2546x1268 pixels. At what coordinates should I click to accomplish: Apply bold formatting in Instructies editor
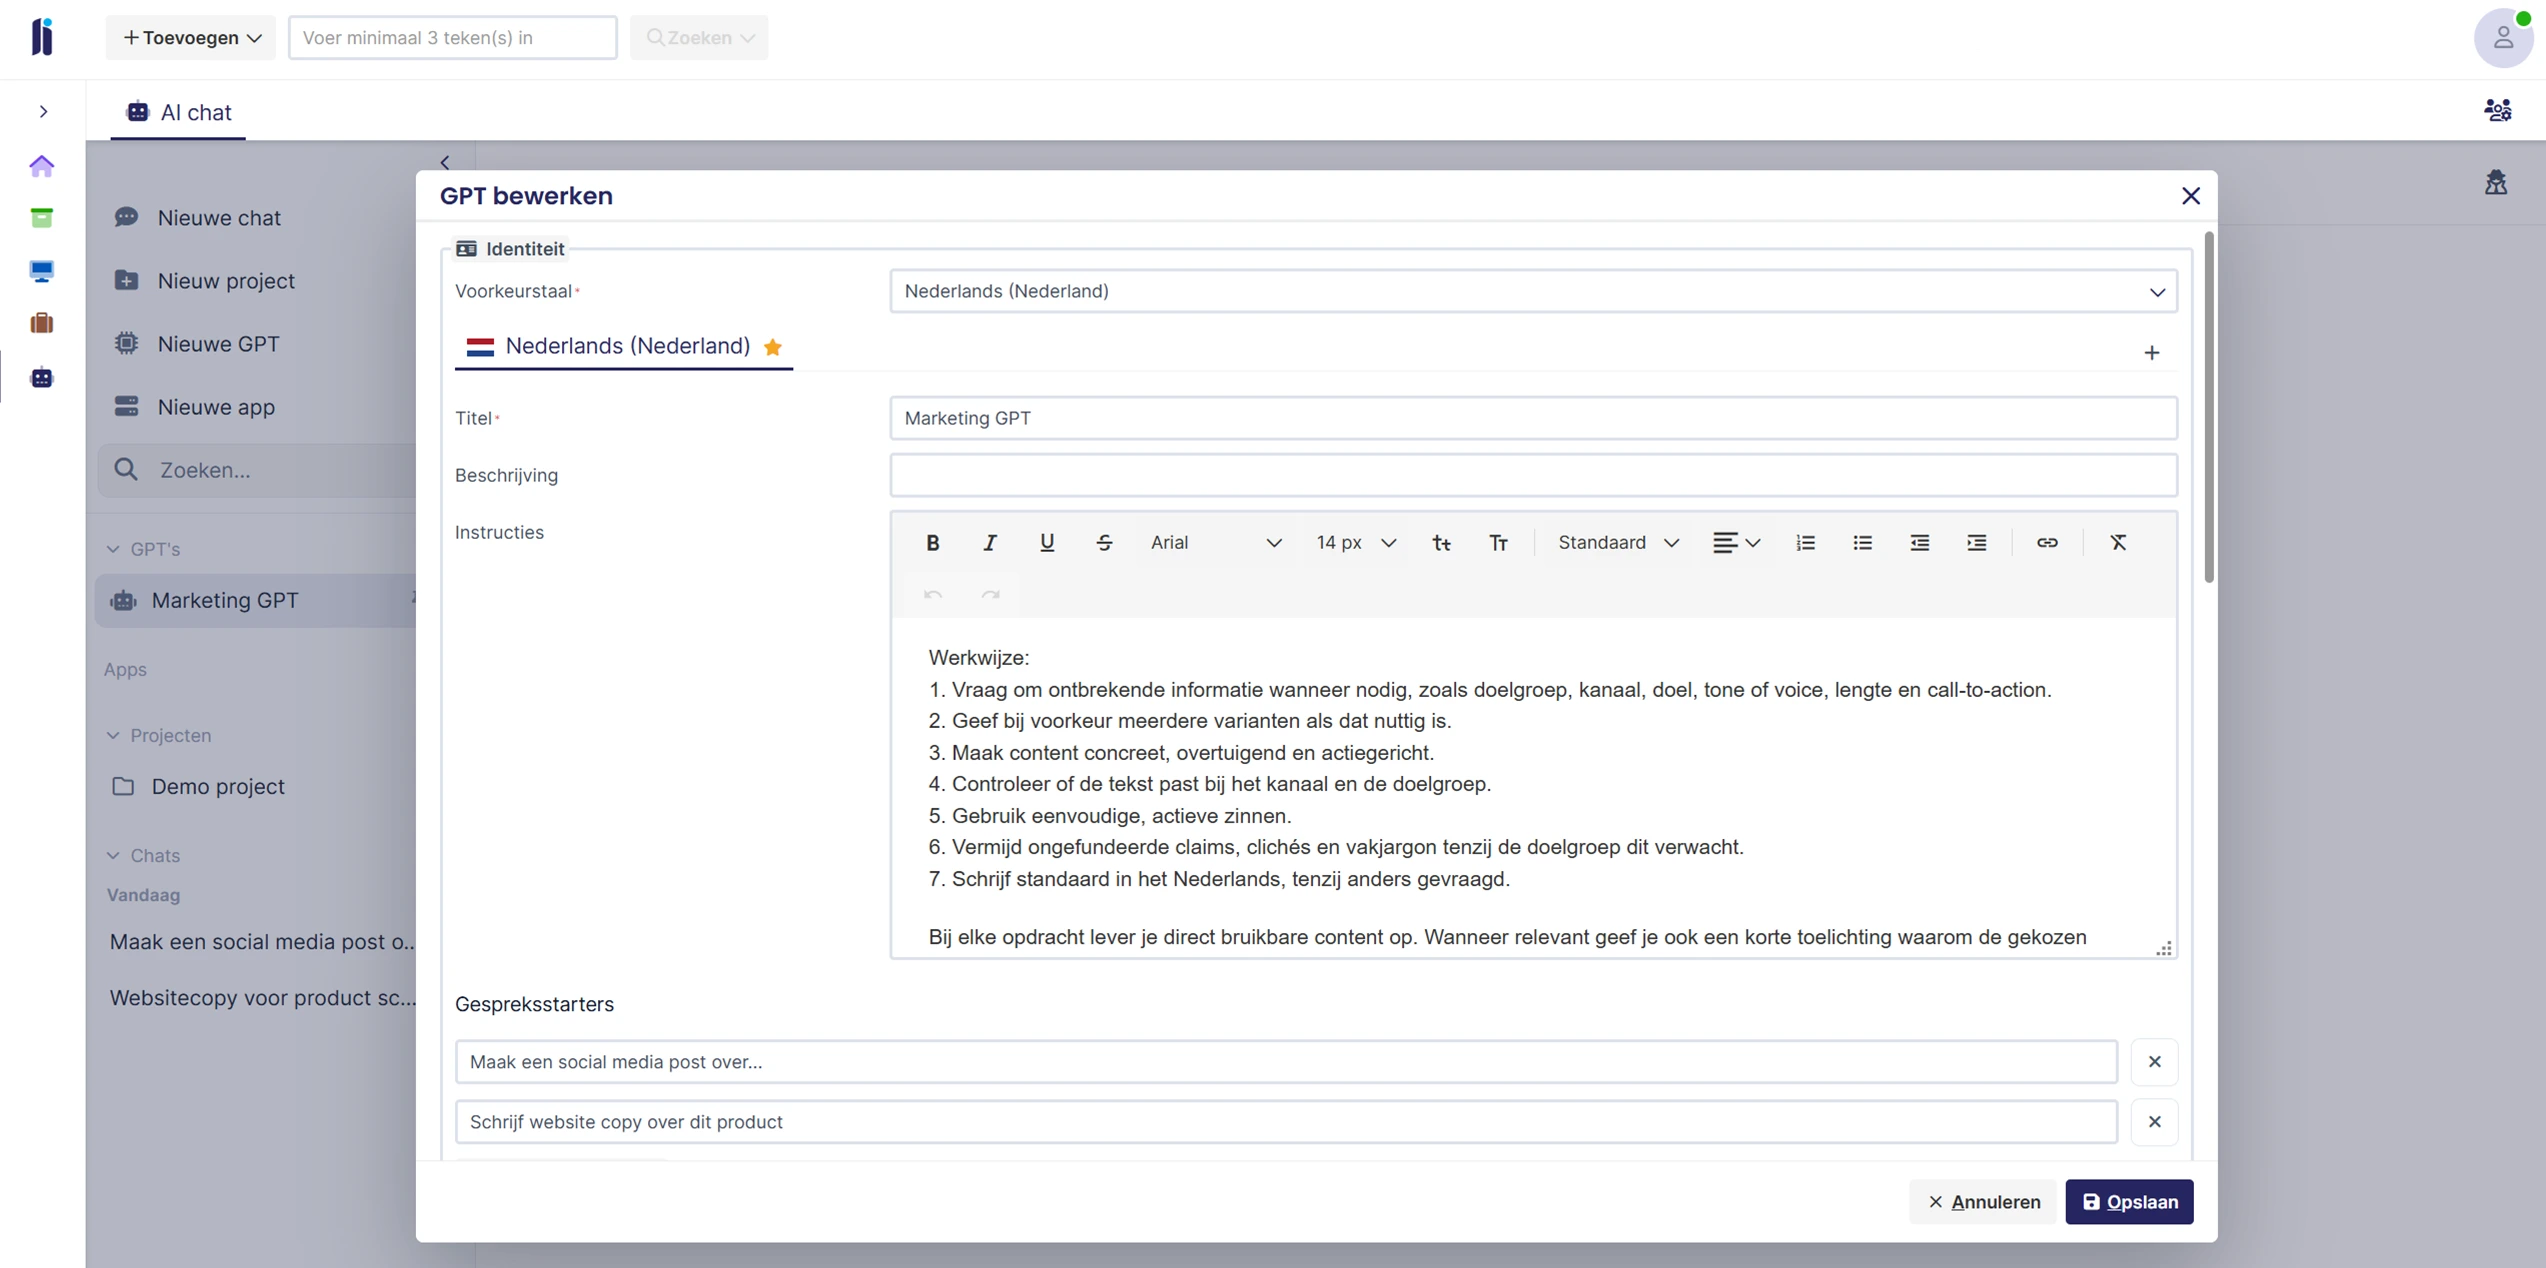932,543
